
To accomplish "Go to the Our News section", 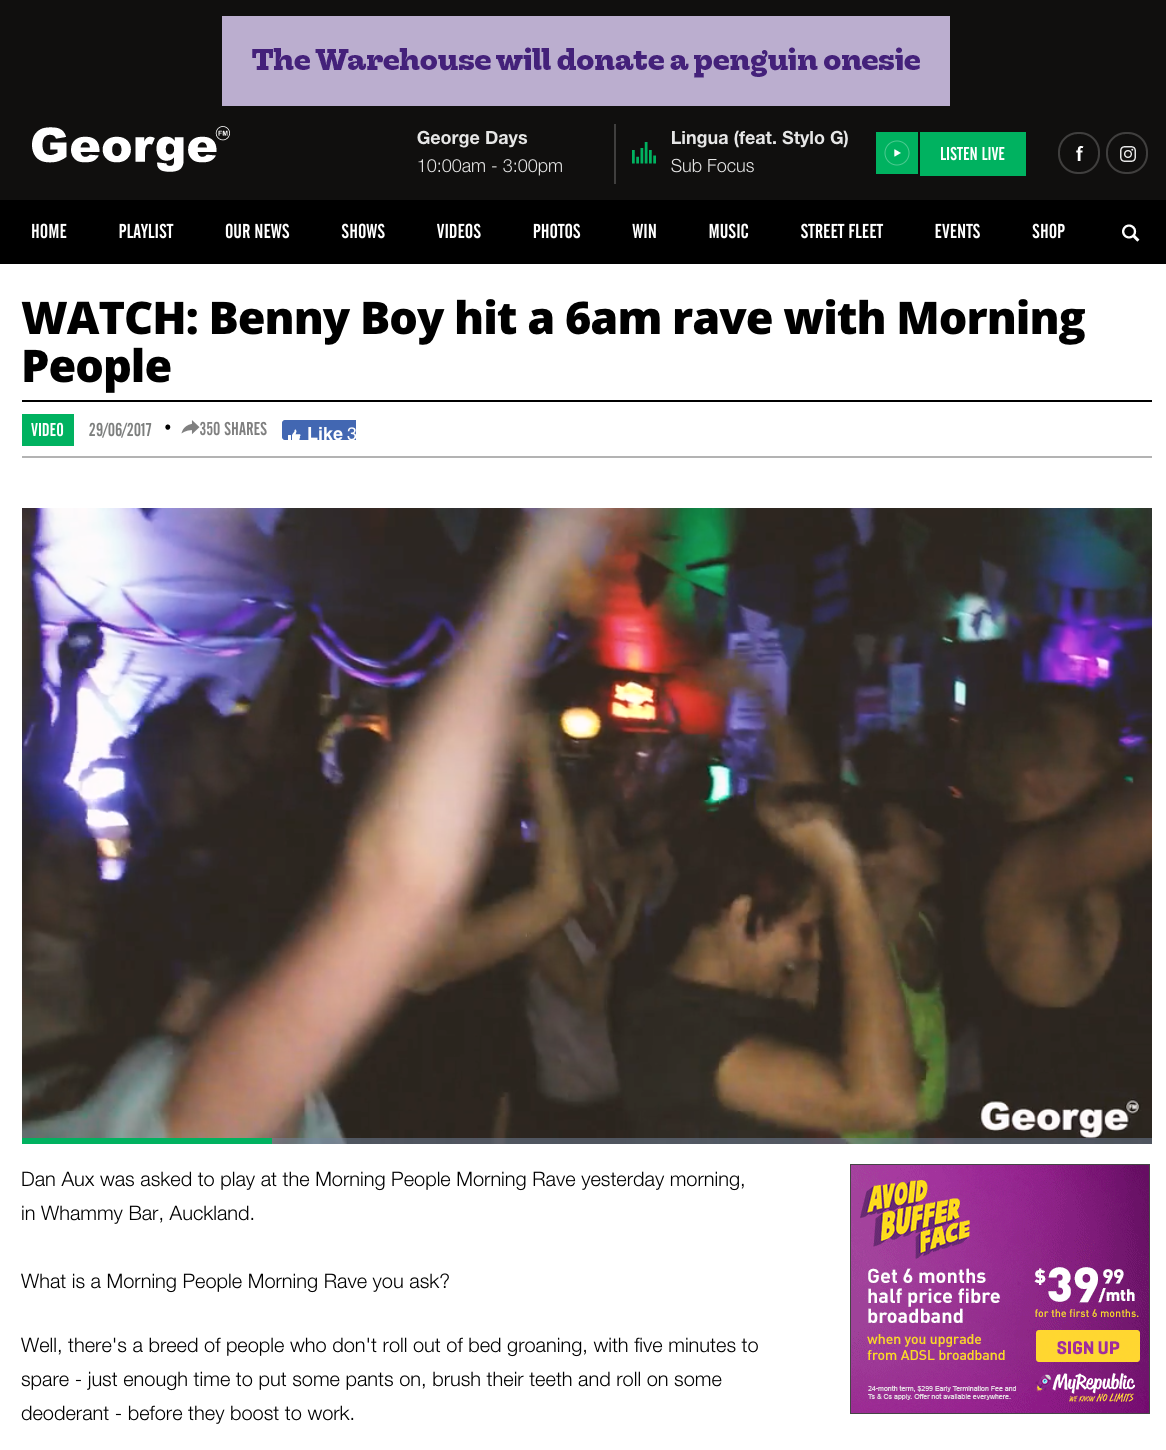I will pyautogui.click(x=257, y=231).
